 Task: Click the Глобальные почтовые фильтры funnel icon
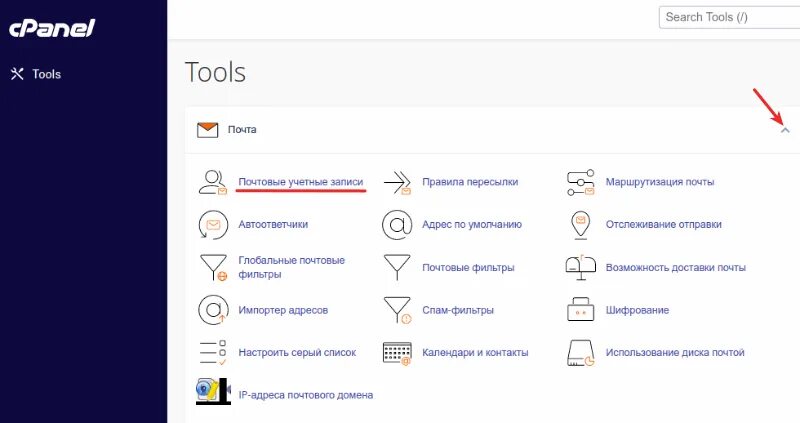tap(213, 267)
